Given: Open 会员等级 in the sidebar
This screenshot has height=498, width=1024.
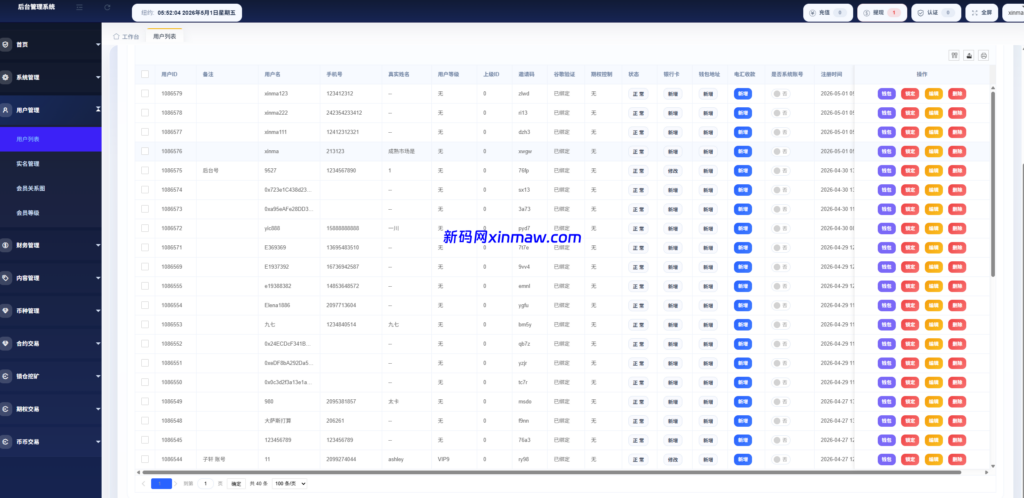Looking at the screenshot, I should [28, 213].
